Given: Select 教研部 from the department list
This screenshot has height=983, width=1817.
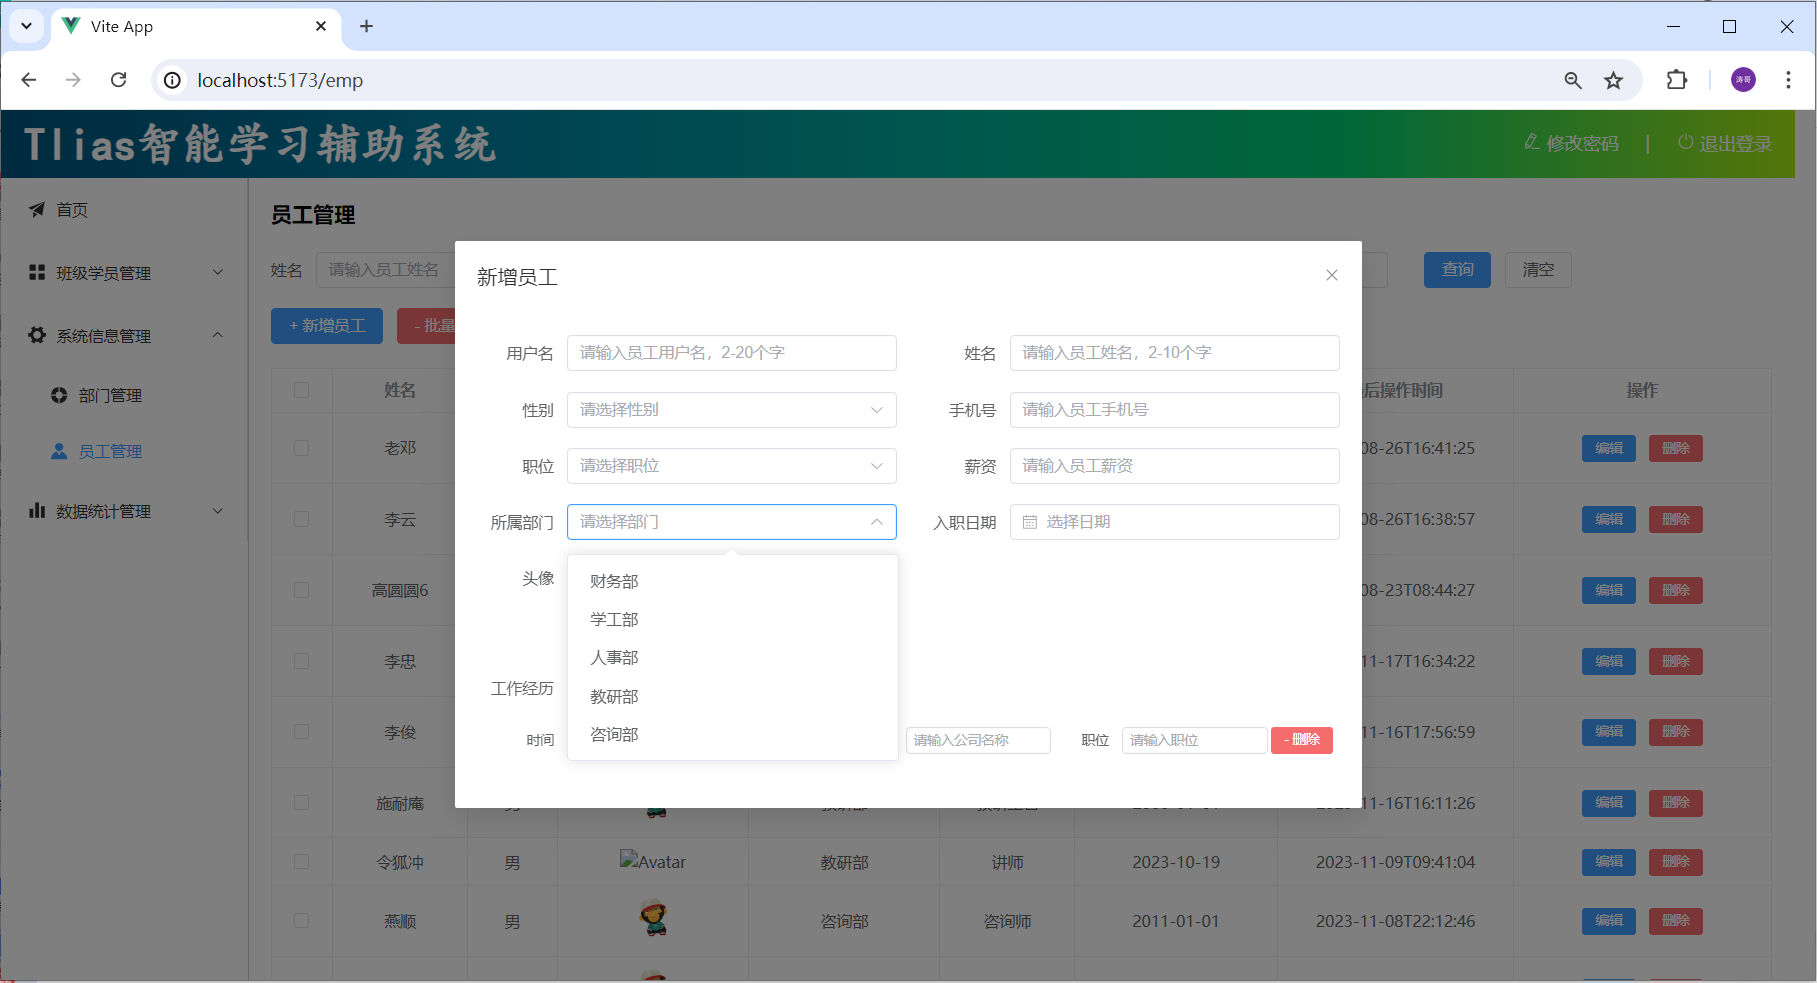Looking at the screenshot, I should (614, 696).
